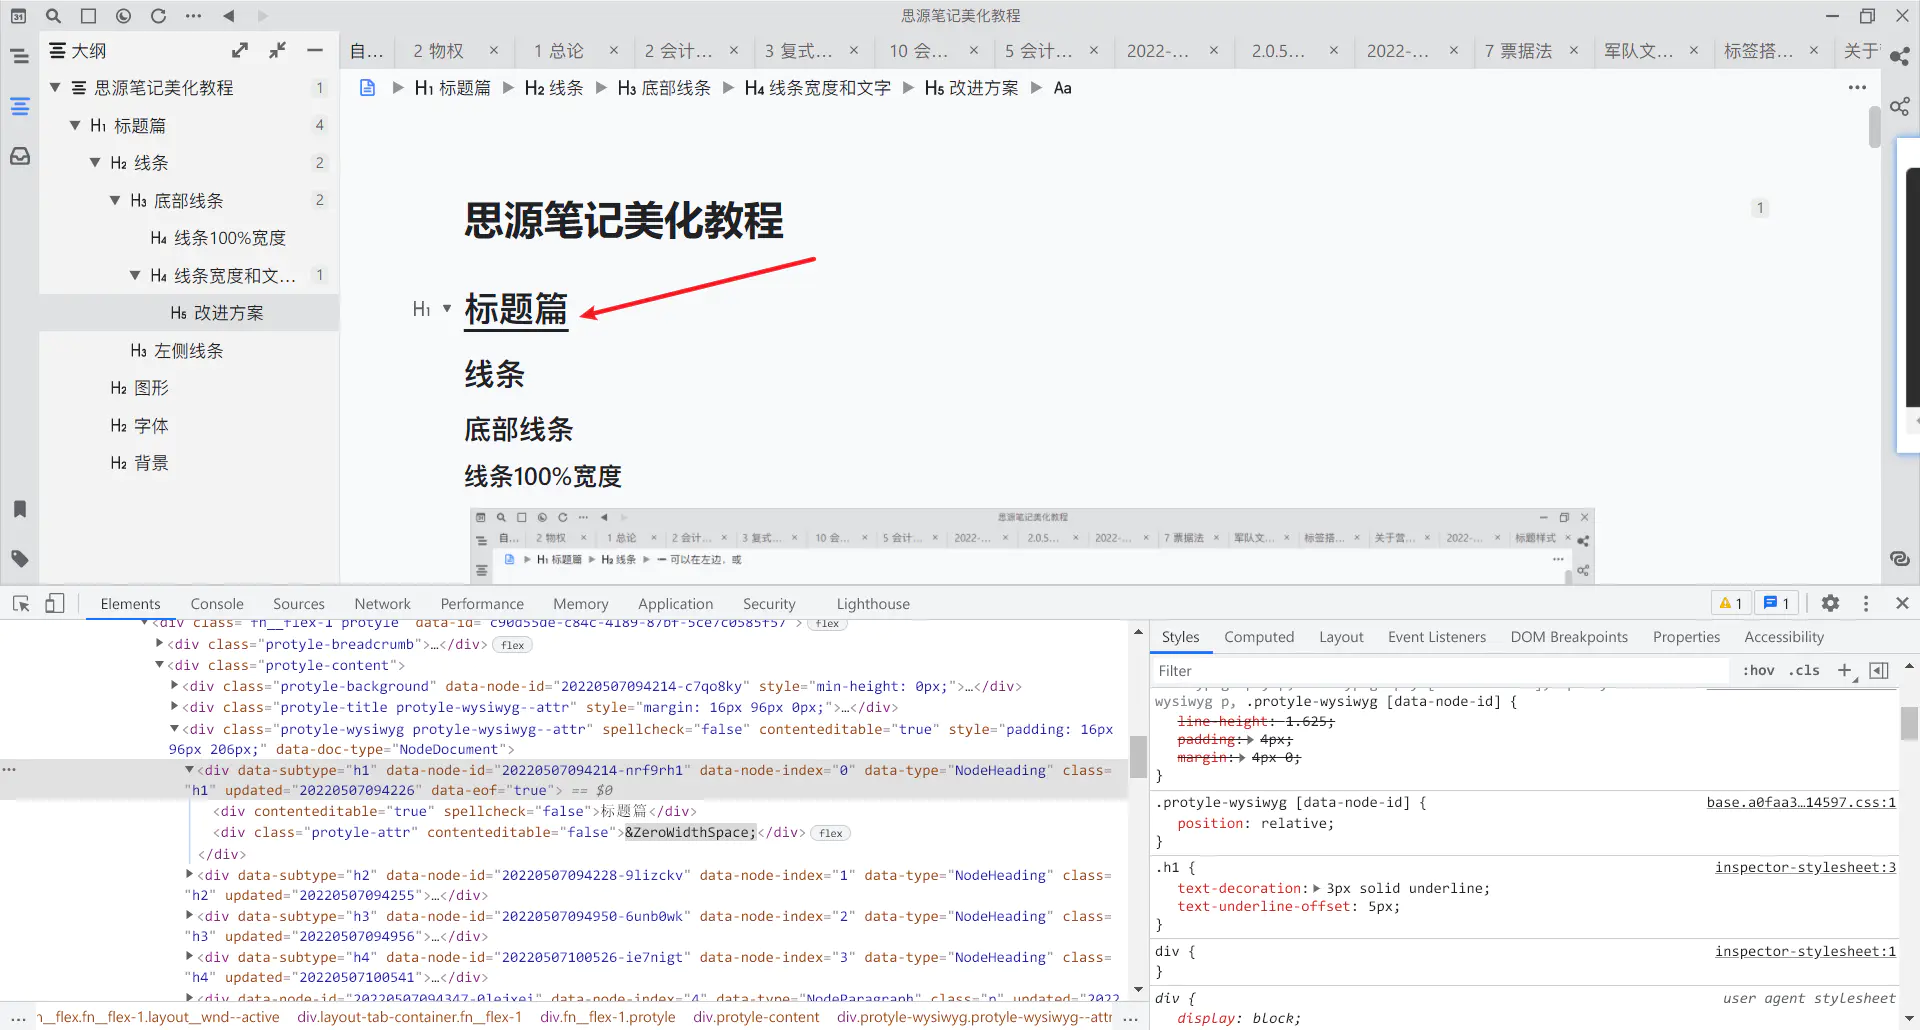Expand the protyle-breadcrumb div node
The width and height of the screenshot is (1920, 1030).
(x=160, y=644)
